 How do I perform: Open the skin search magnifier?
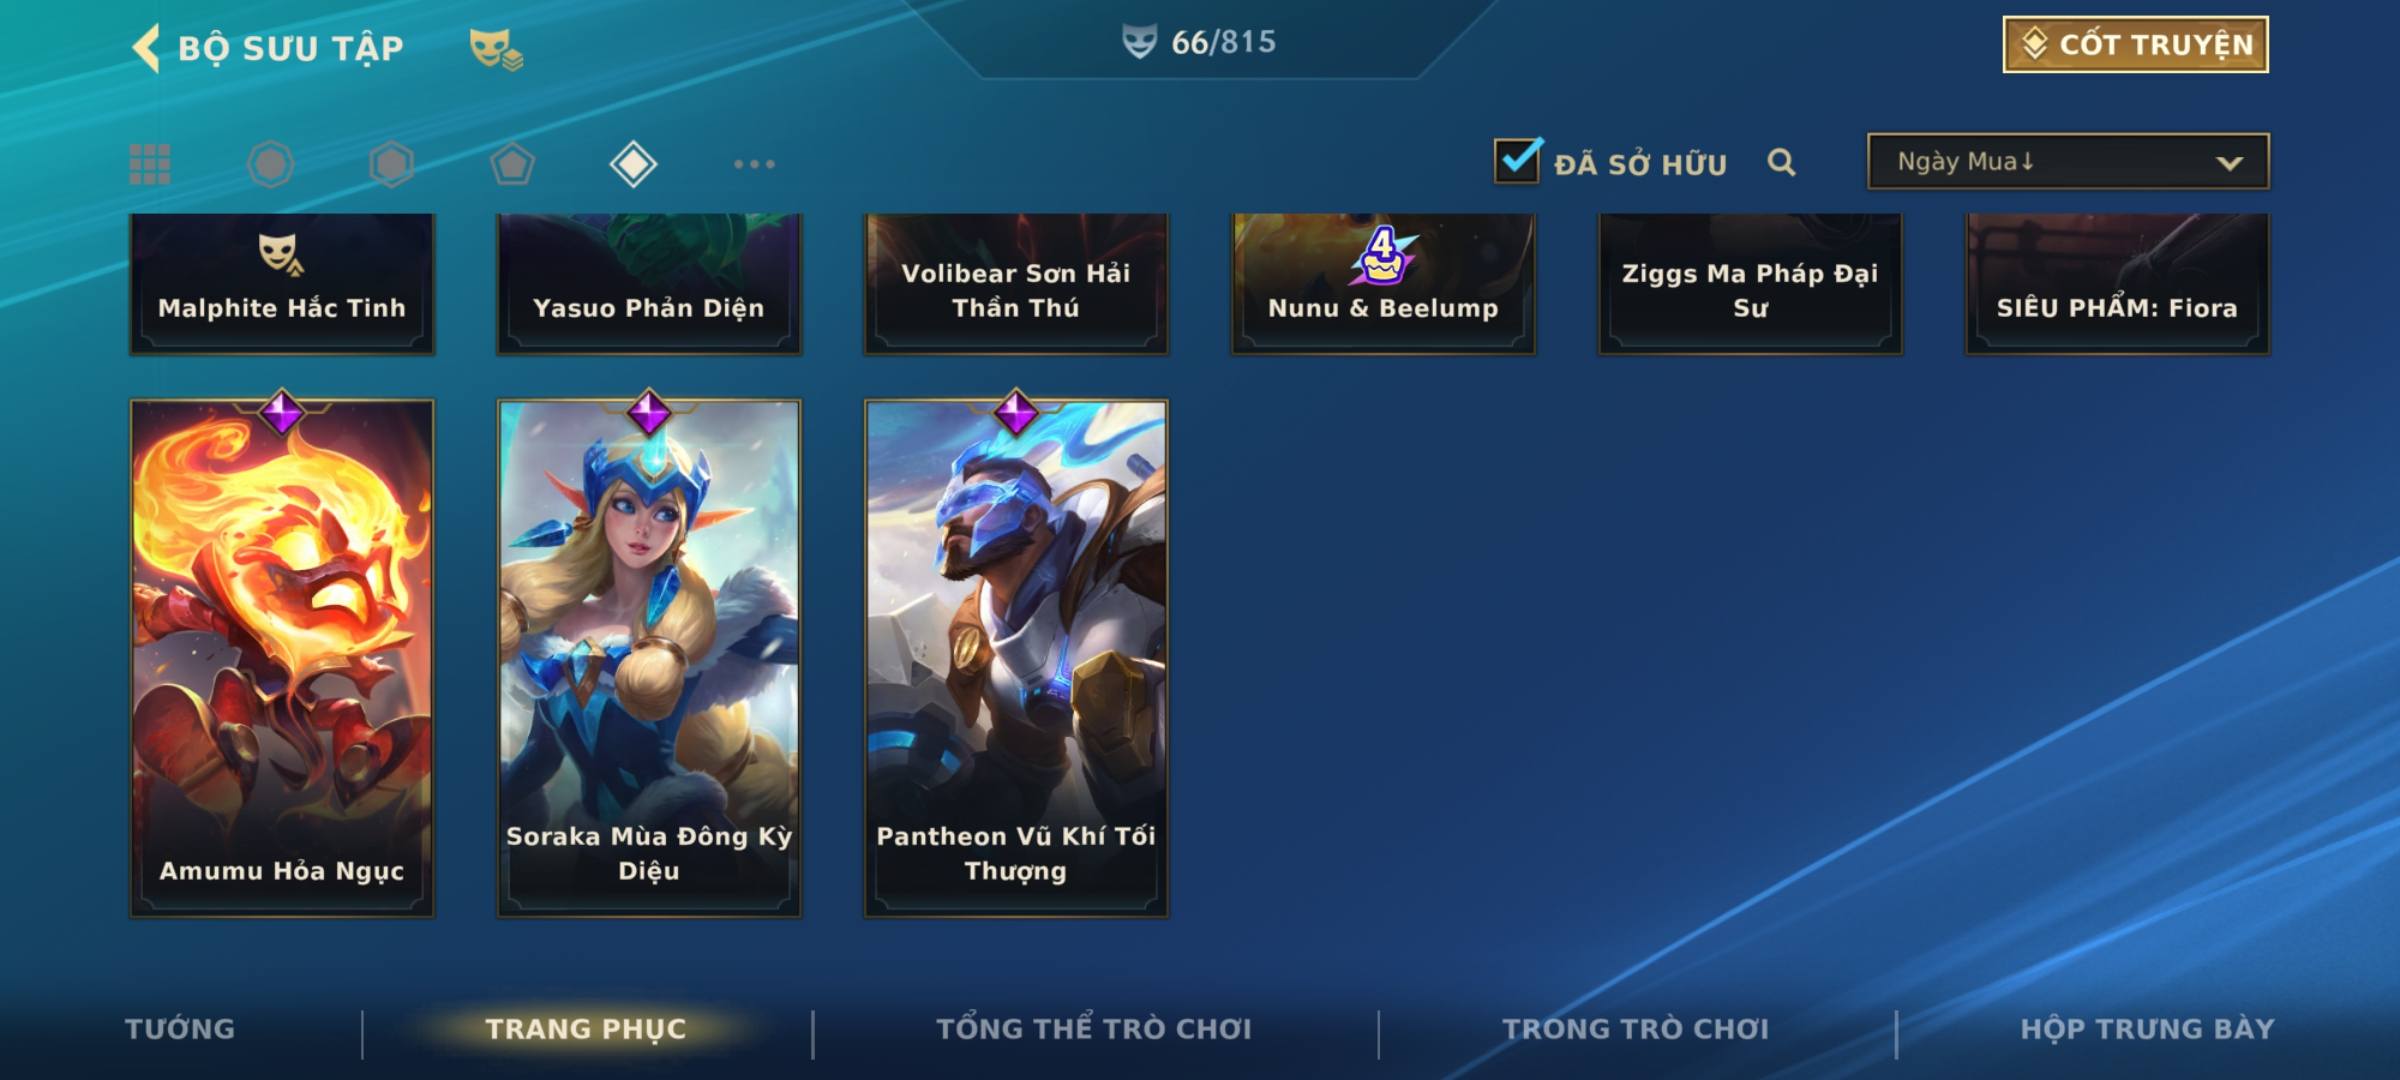pyautogui.click(x=1781, y=162)
